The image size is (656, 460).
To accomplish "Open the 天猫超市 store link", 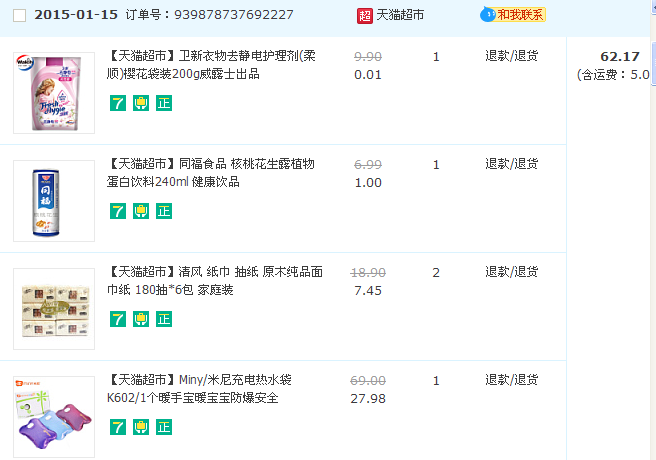I will click(x=400, y=15).
